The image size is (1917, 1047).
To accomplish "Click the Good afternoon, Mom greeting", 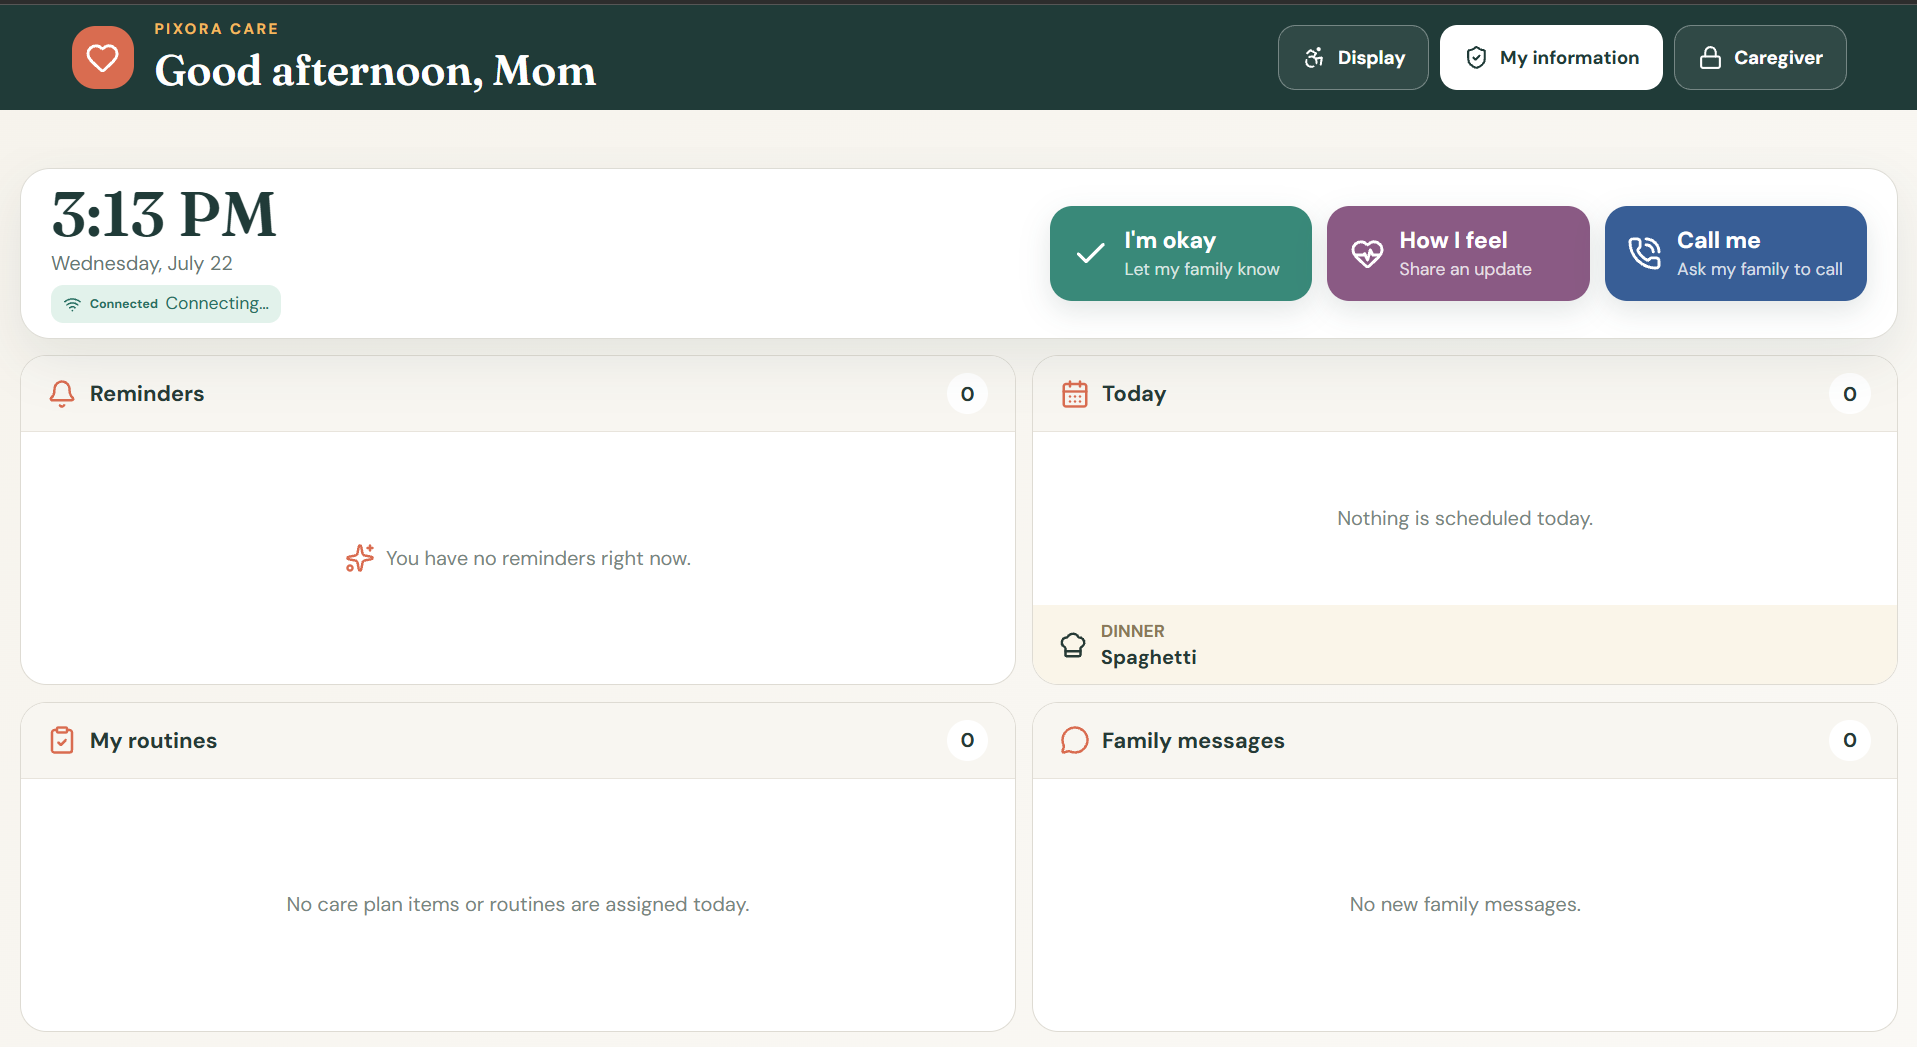I will (375, 71).
